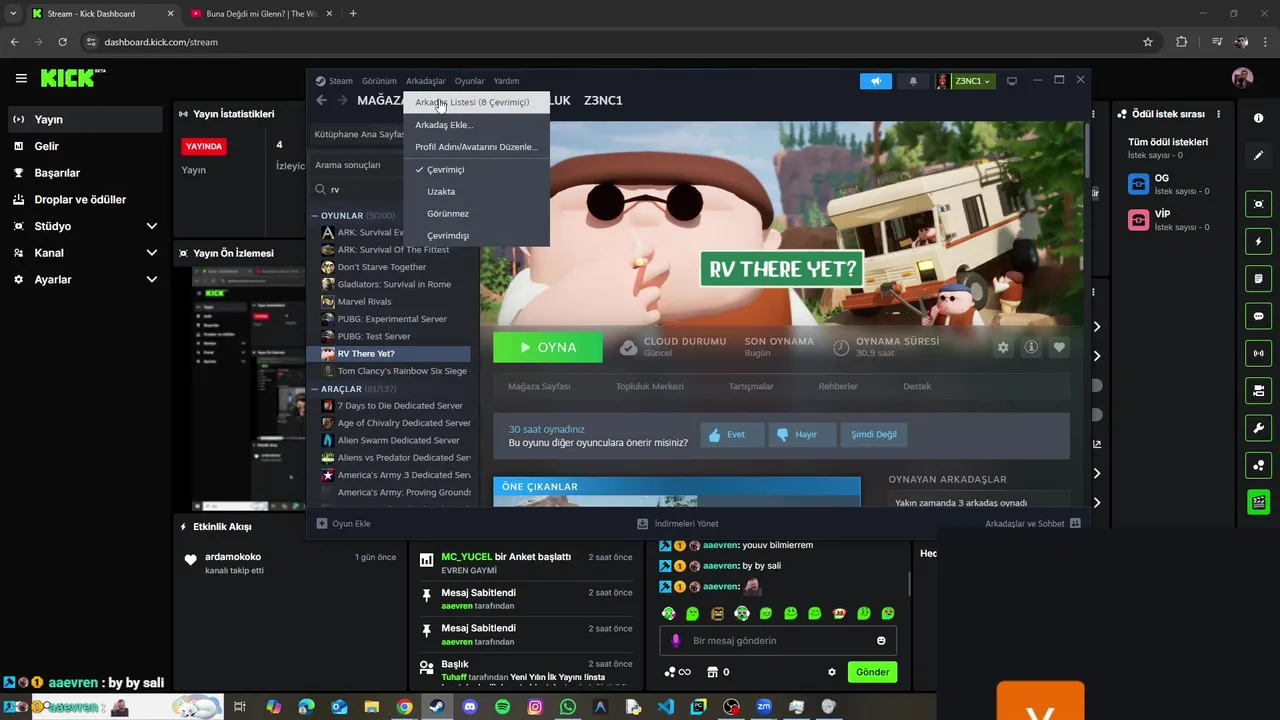Click purple microphone in chat input
Screen dimensions: 1280x720
tap(675, 641)
